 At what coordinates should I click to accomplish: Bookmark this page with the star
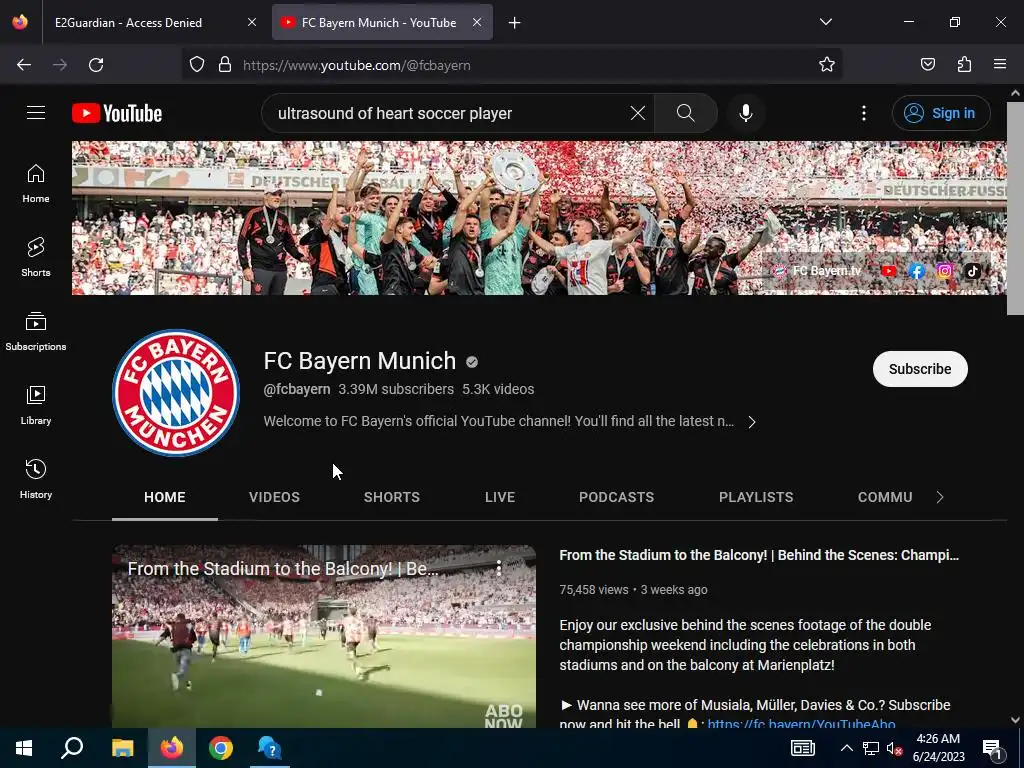(x=827, y=65)
